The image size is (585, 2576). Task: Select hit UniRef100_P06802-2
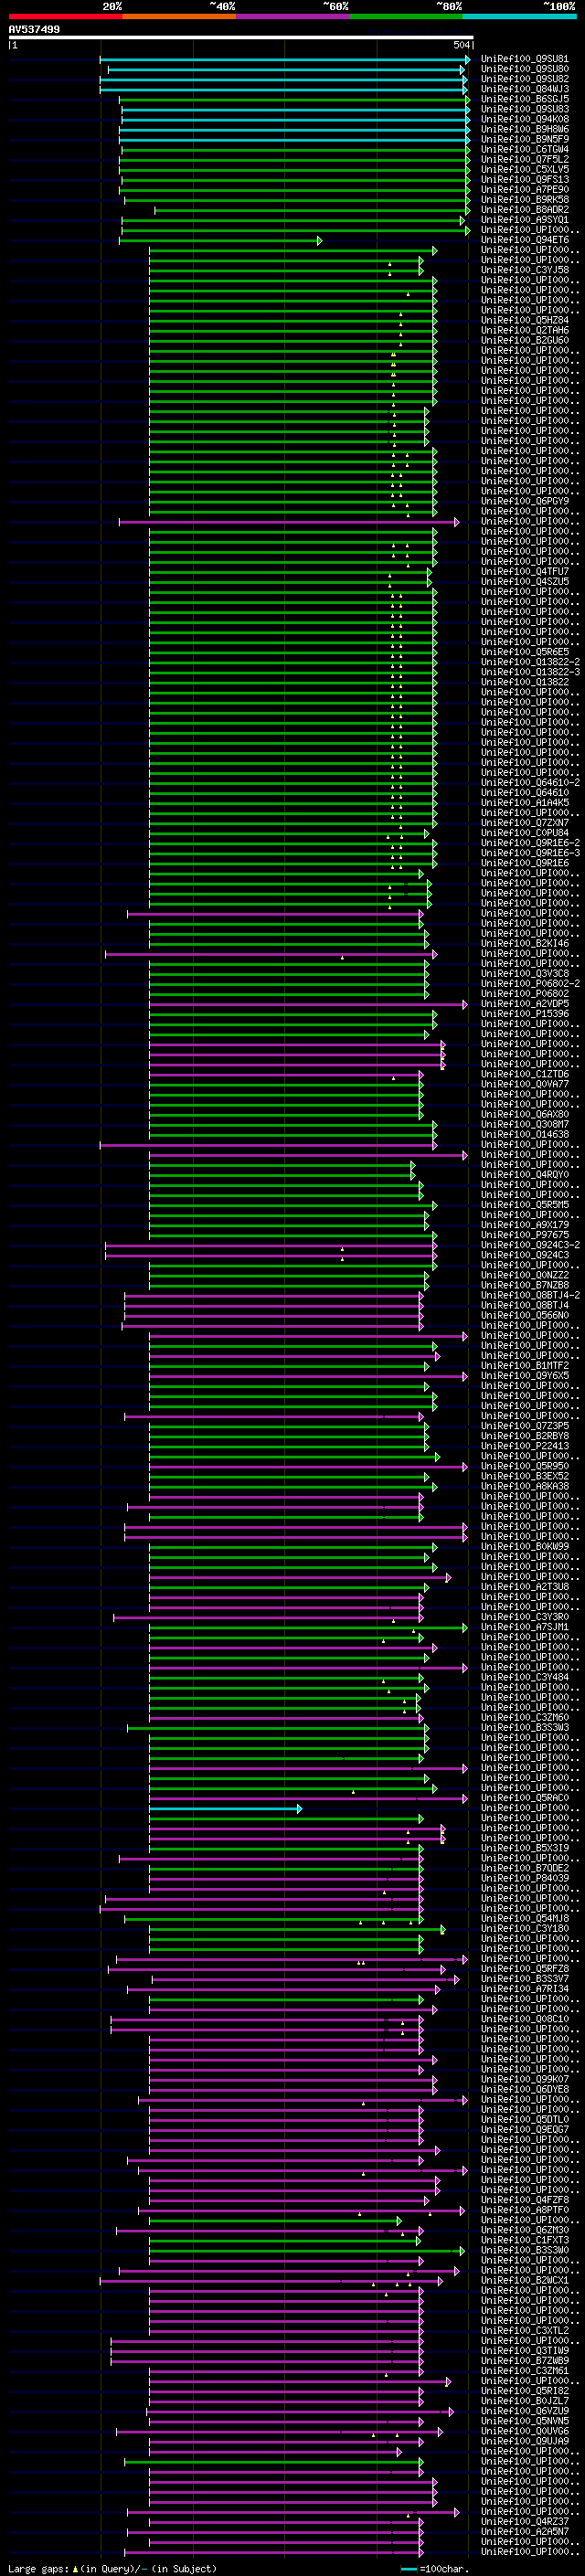[x=530, y=984]
